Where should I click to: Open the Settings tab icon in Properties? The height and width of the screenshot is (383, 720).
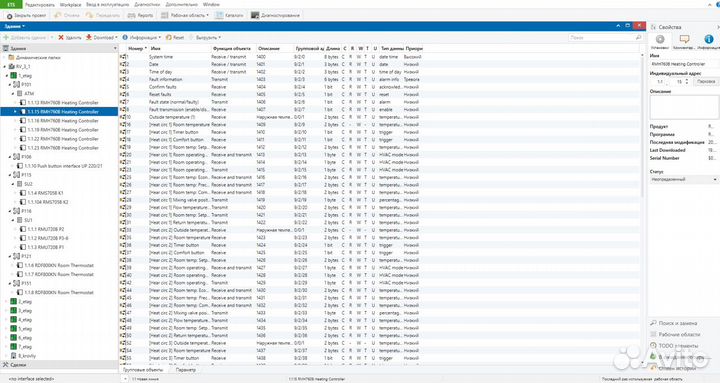pos(660,40)
